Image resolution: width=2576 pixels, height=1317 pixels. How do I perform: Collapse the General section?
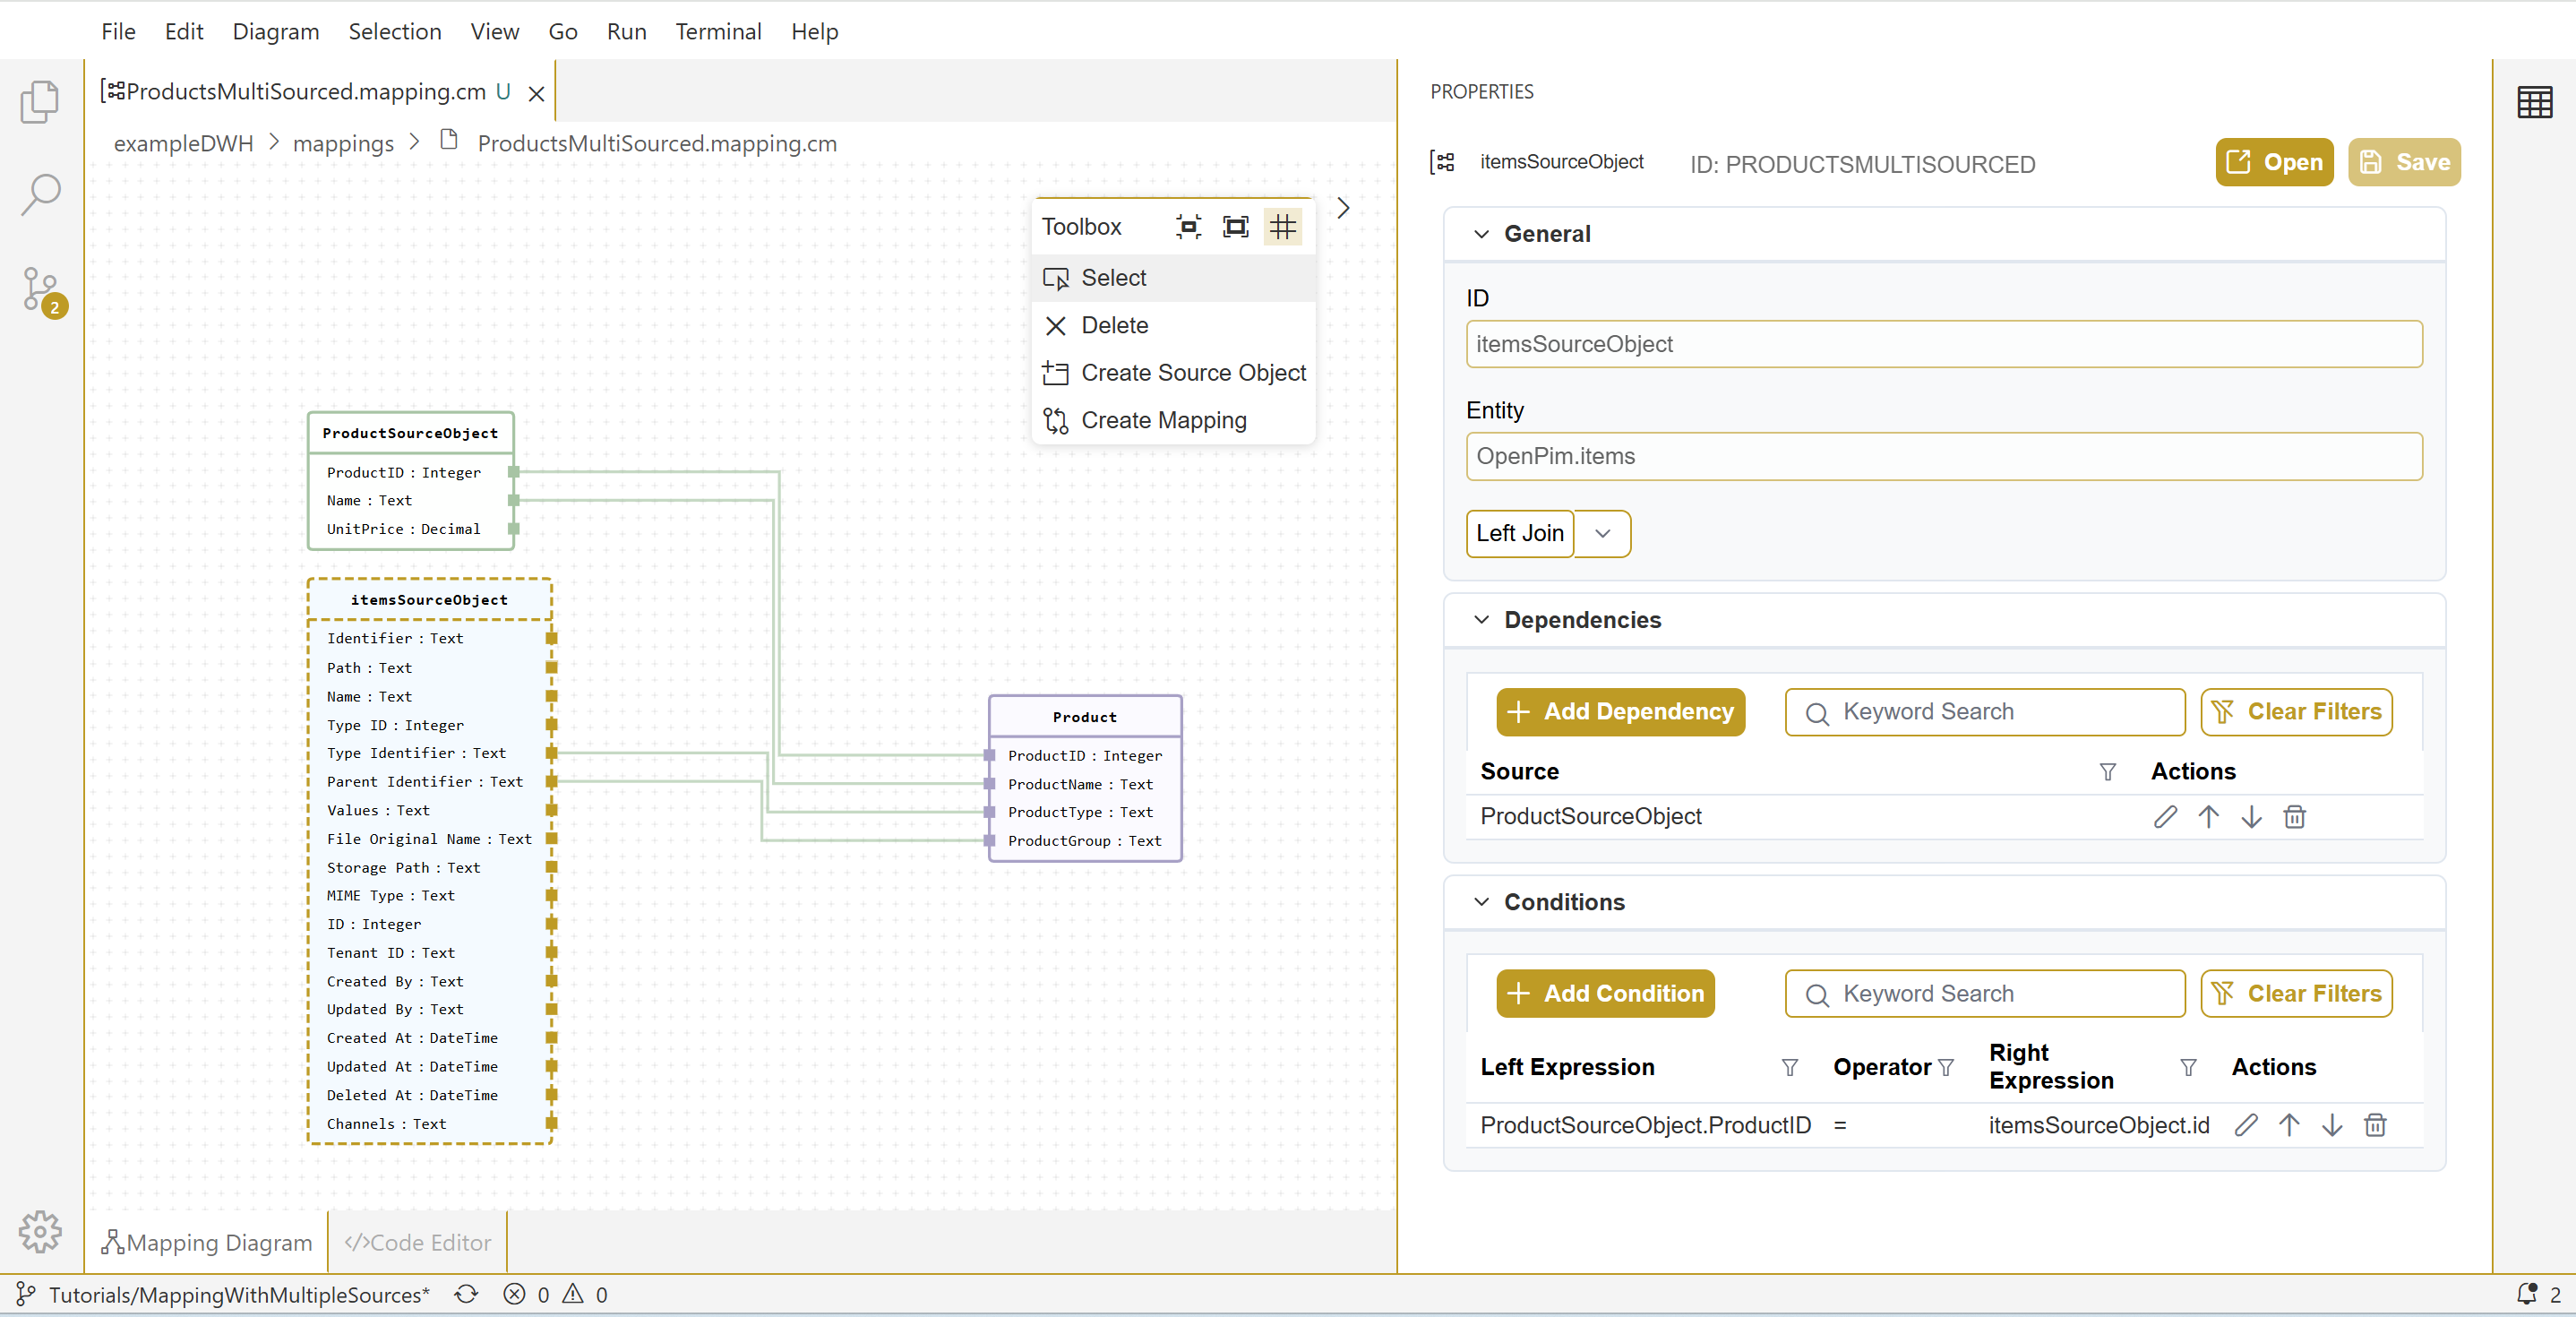click(1482, 234)
